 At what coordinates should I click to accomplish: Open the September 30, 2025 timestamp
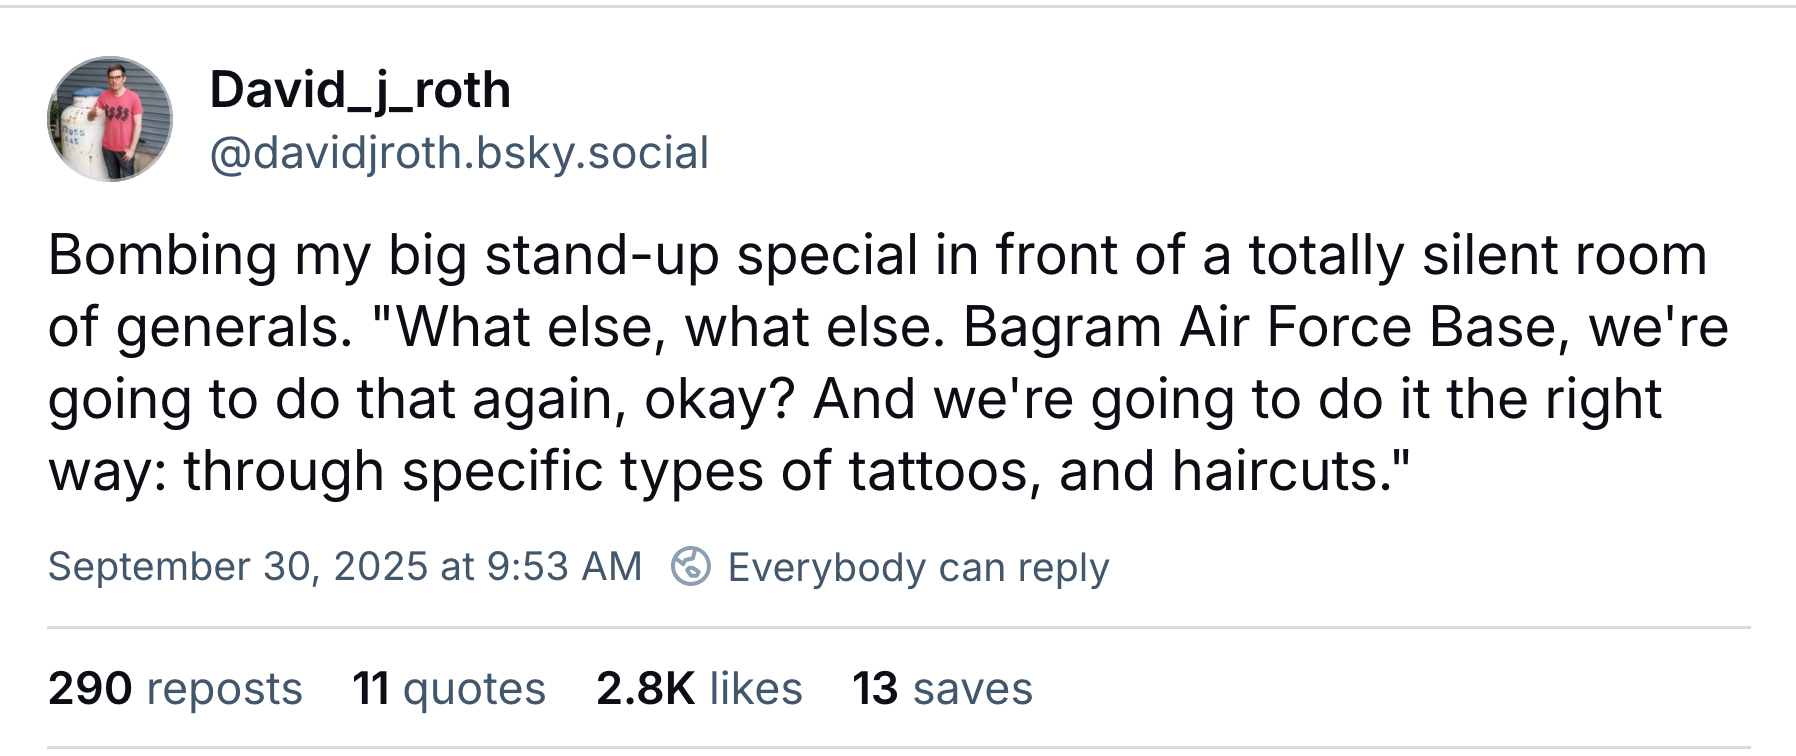(344, 567)
